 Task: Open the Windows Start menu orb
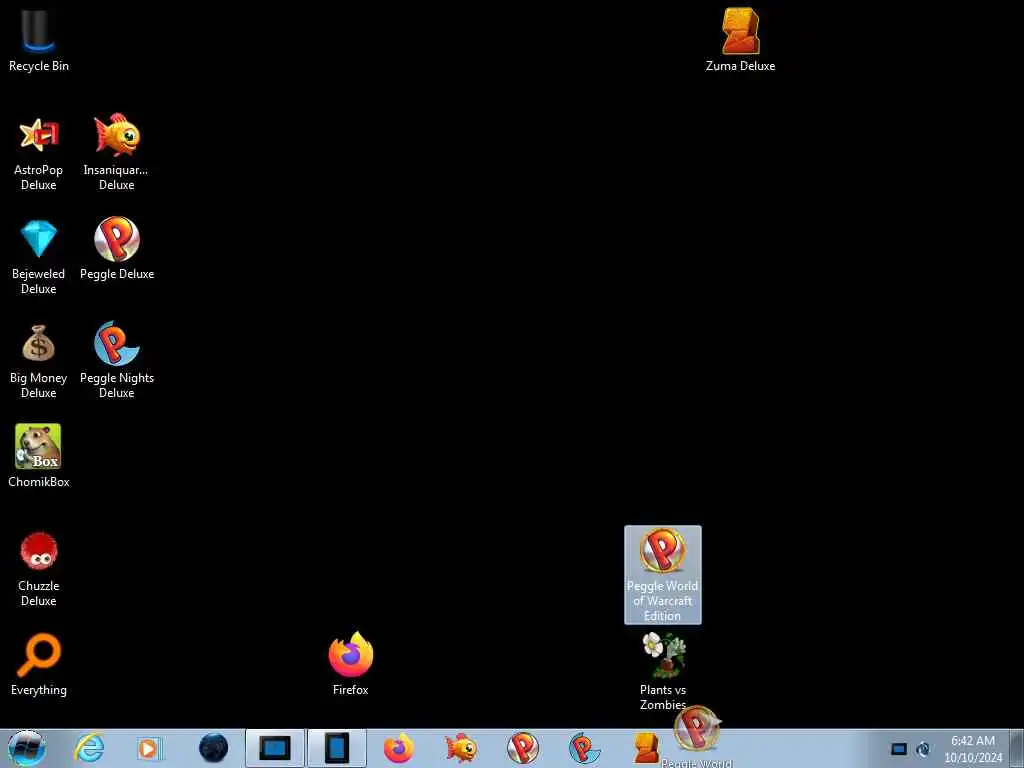click(x=27, y=748)
